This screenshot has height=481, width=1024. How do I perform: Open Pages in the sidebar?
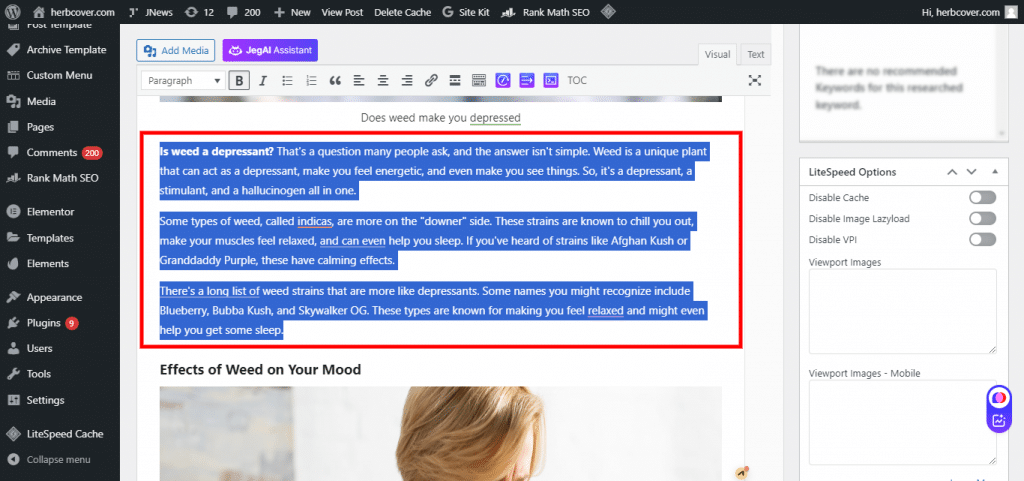(x=60, y=127)
